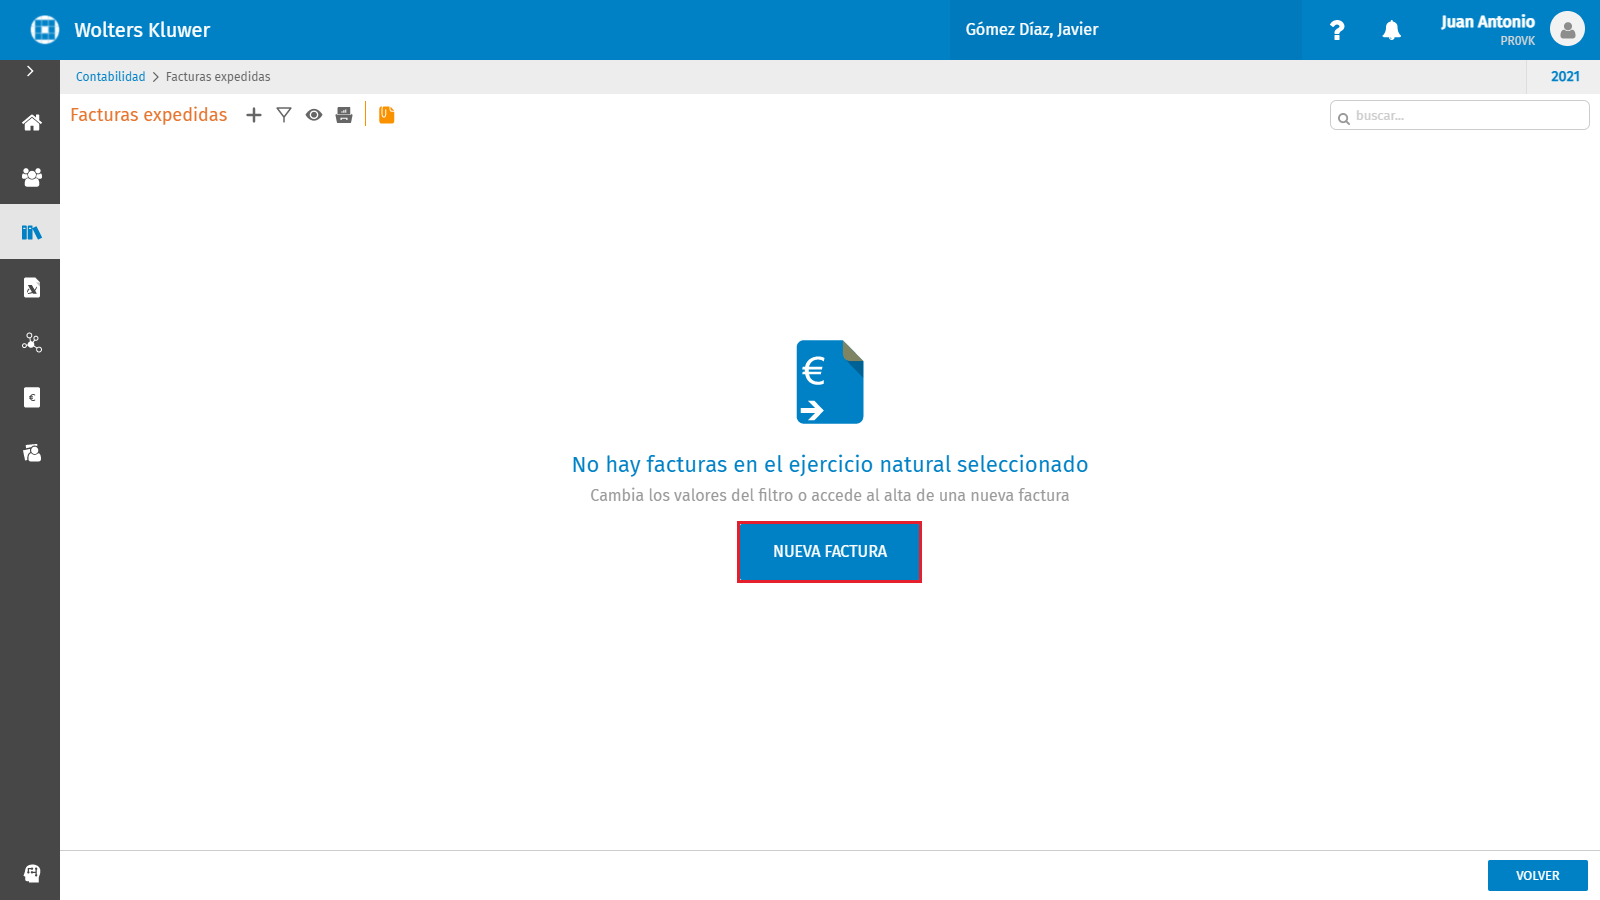Expand the left sidebar with the chevron

(30, 71)
